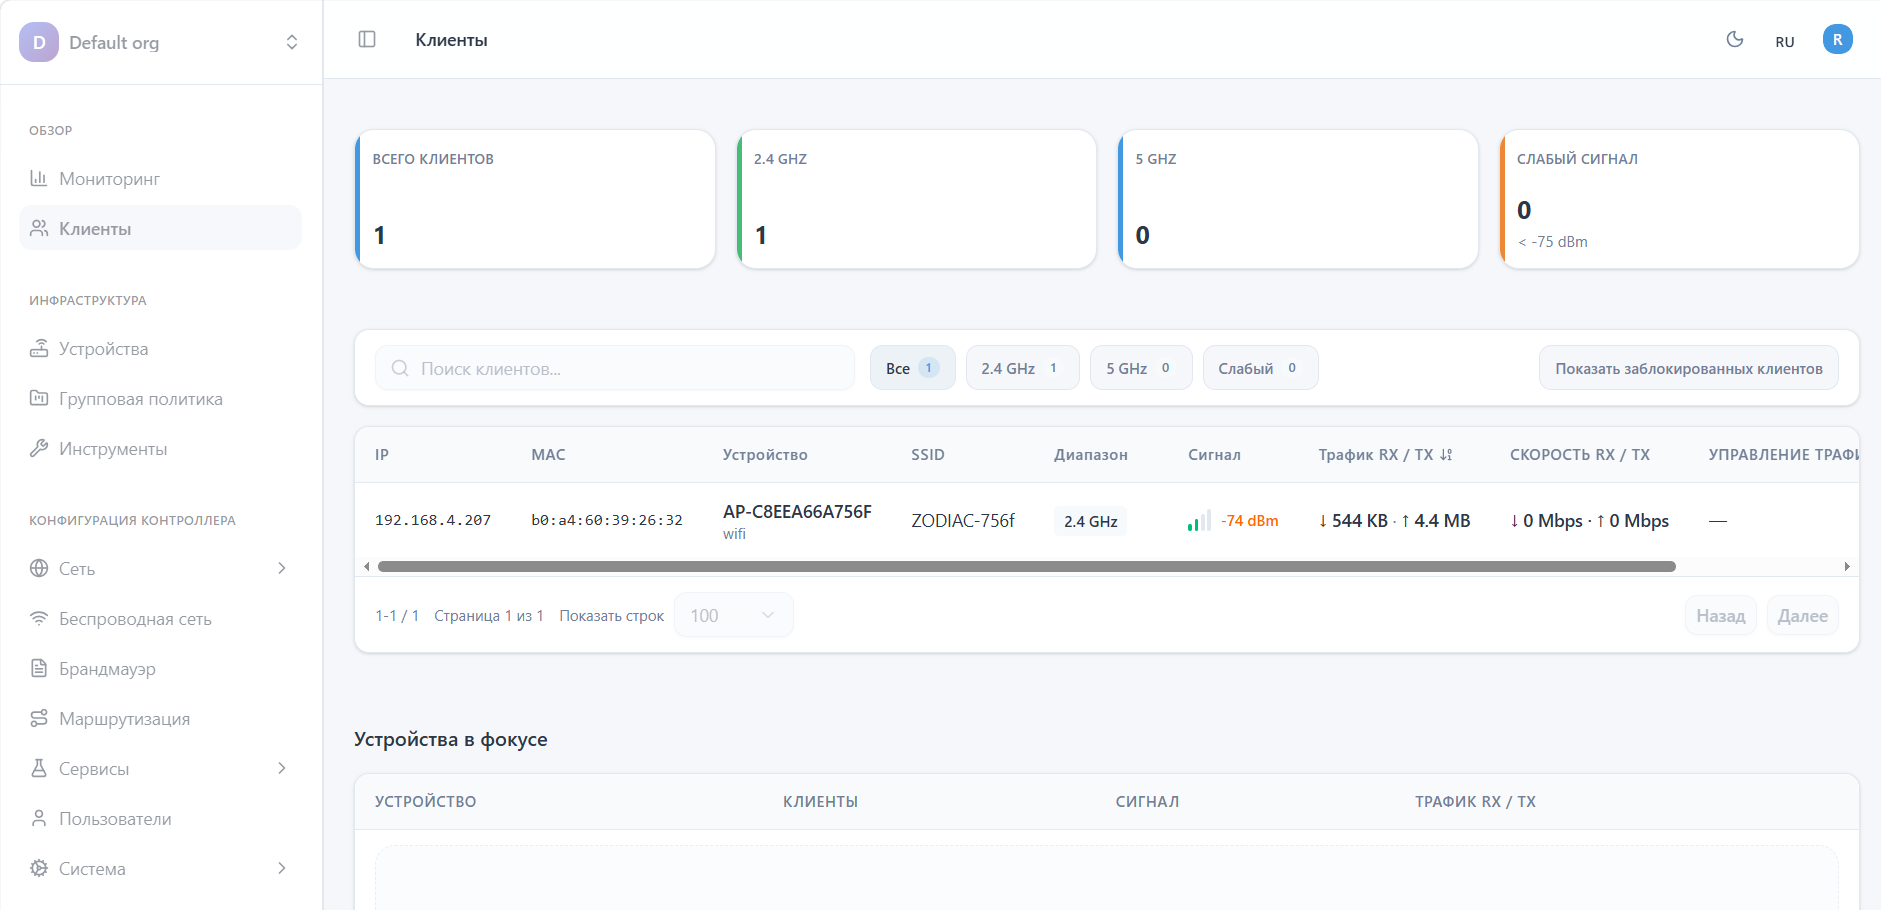Open Брандмауэр in the sidebar
The height and width of the screenshot is (910, 1881).
click(107, 669)
